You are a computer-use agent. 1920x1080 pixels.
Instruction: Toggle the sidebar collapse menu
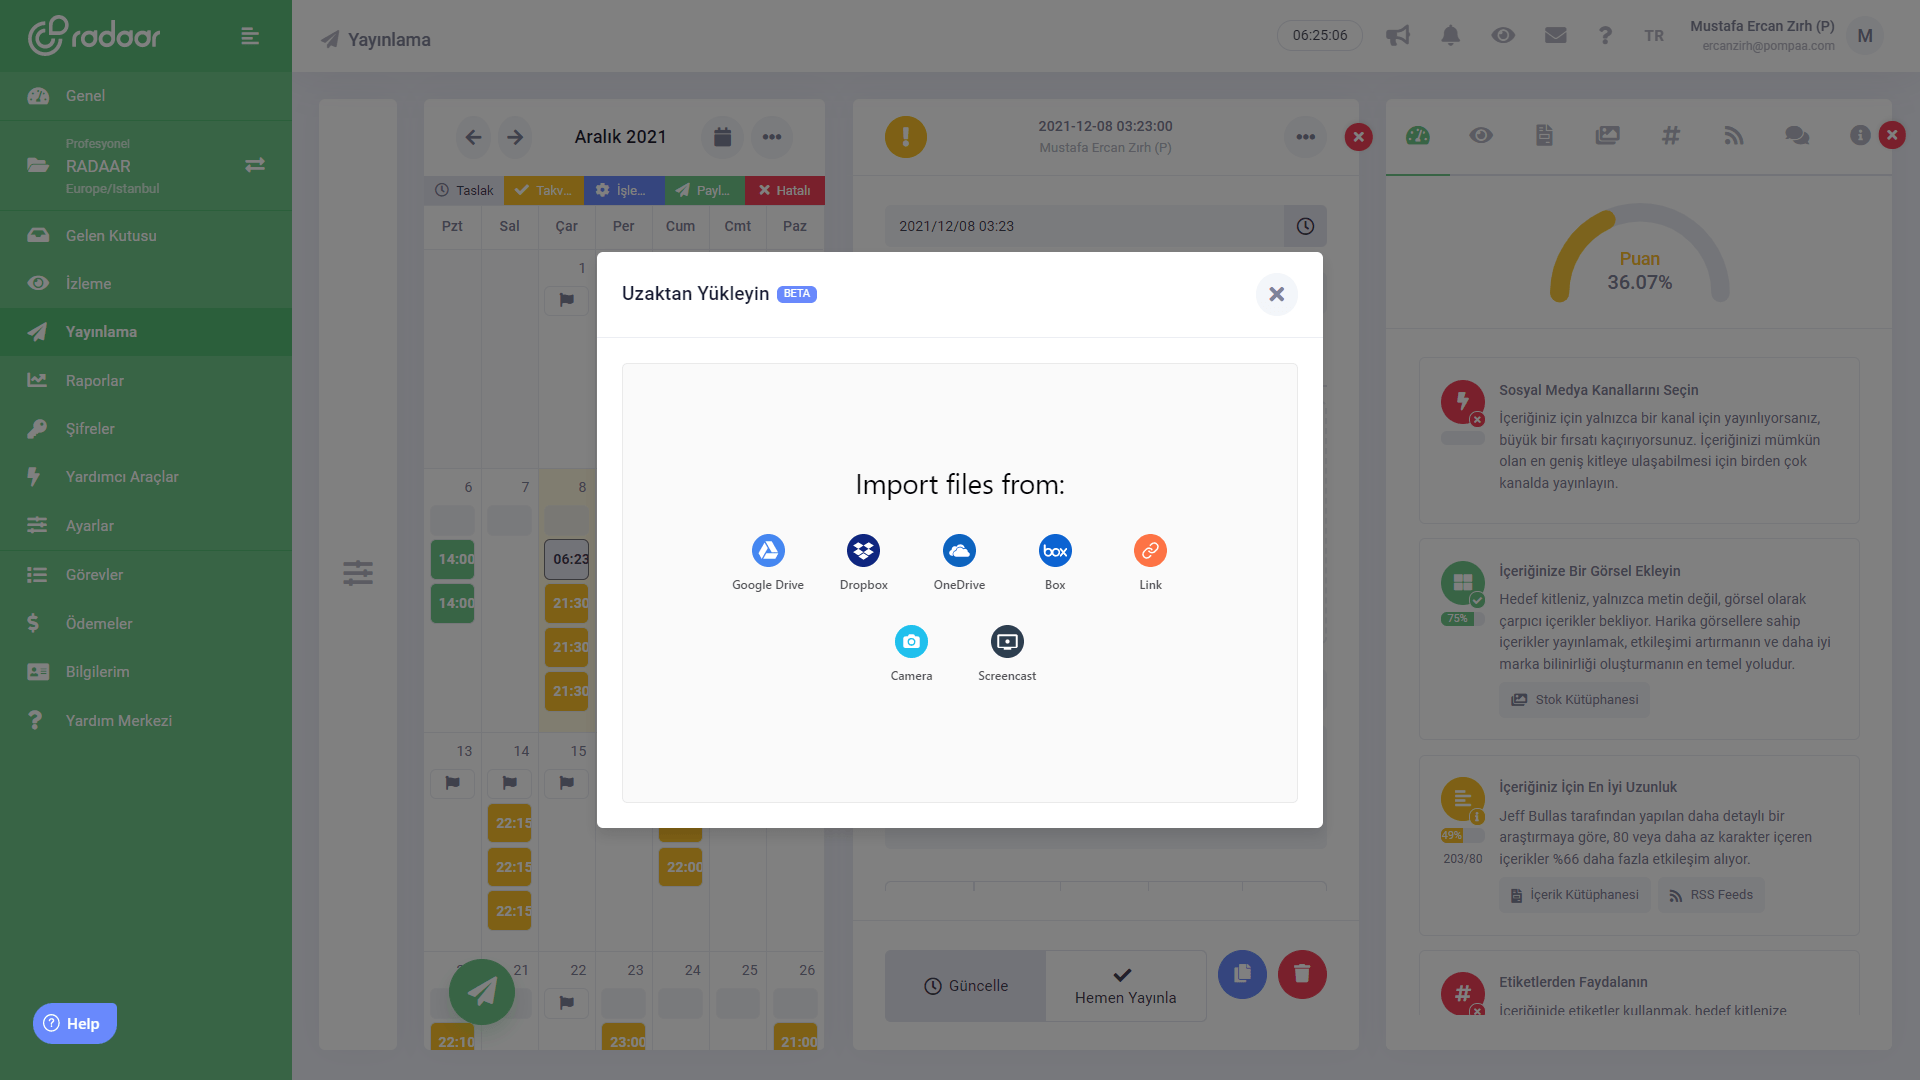[x=250, y=36]
